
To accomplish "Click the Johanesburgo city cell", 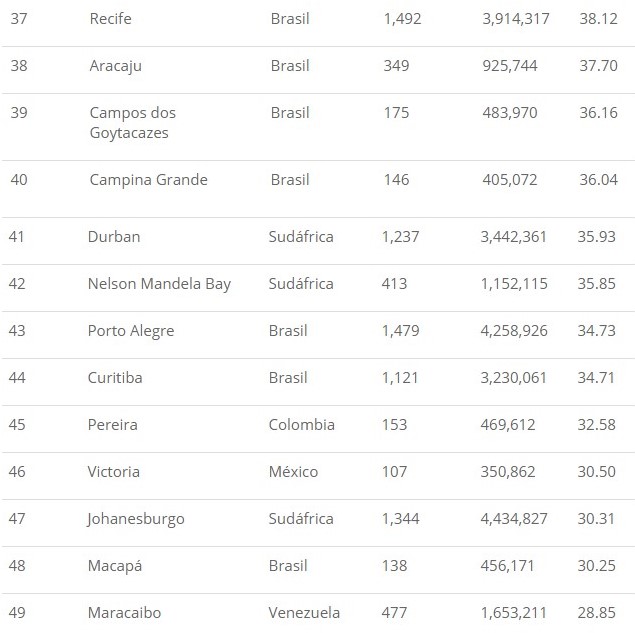I will click(136, 519).
